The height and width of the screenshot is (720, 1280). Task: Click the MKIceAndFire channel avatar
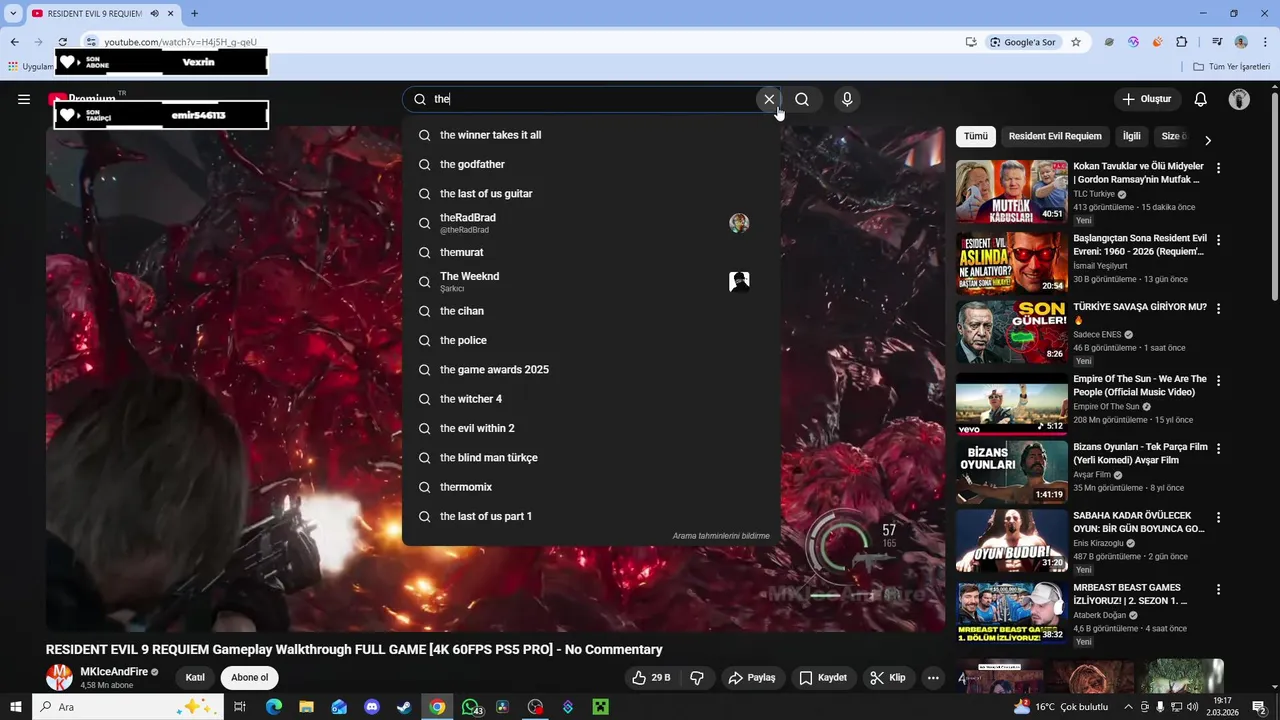tap(60, 678)
